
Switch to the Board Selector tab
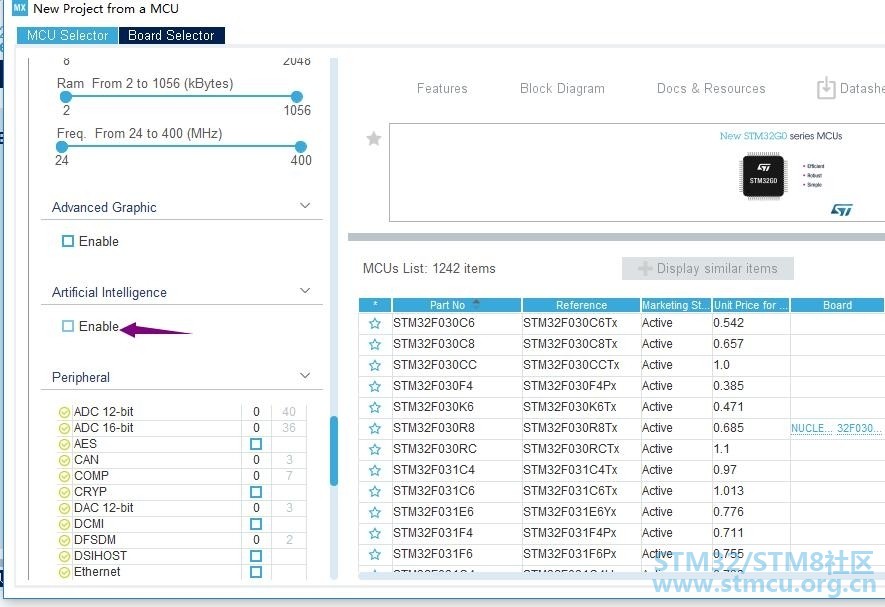coord(172,35)
